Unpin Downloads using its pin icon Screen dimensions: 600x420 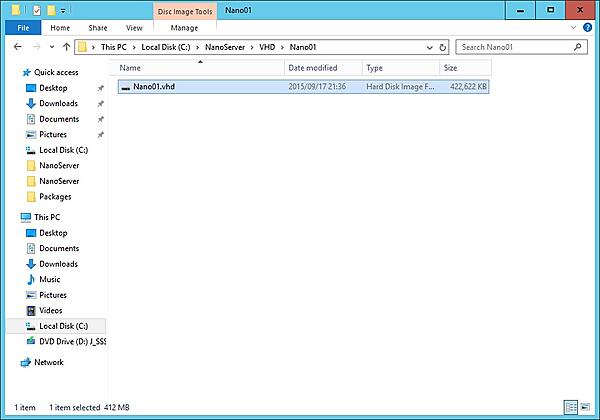101,104
